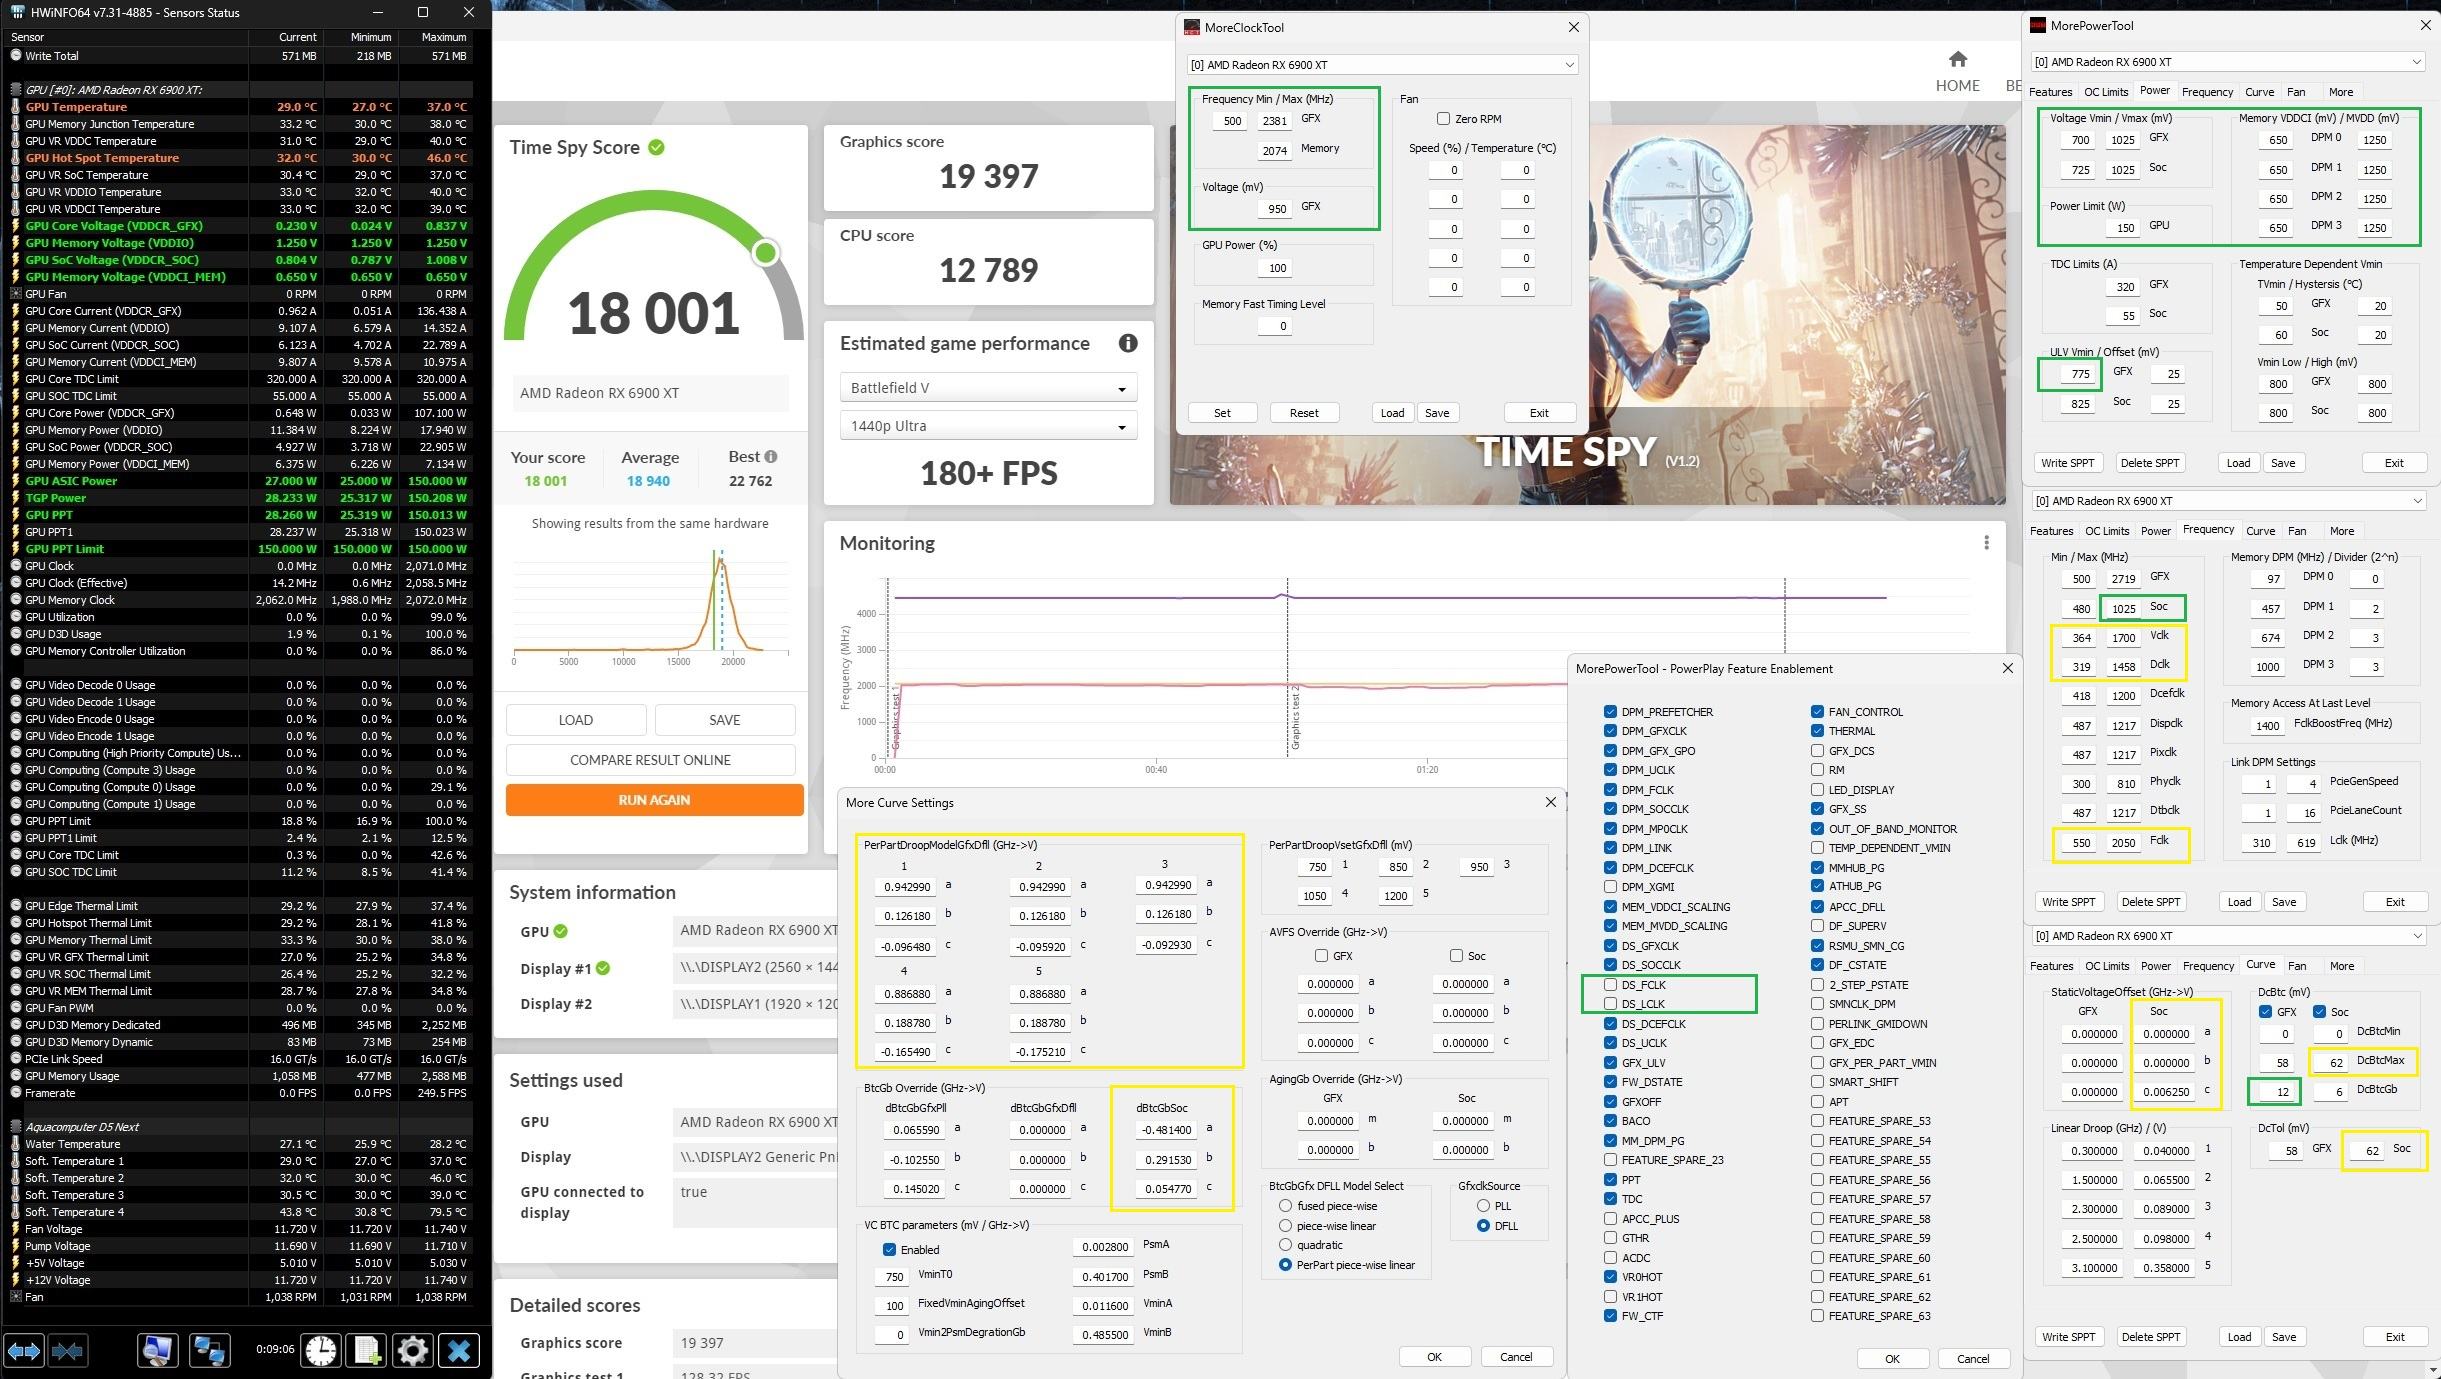
Task: Expand the 1440p Ultra resolution dropdown
Action: click(988, 426)
